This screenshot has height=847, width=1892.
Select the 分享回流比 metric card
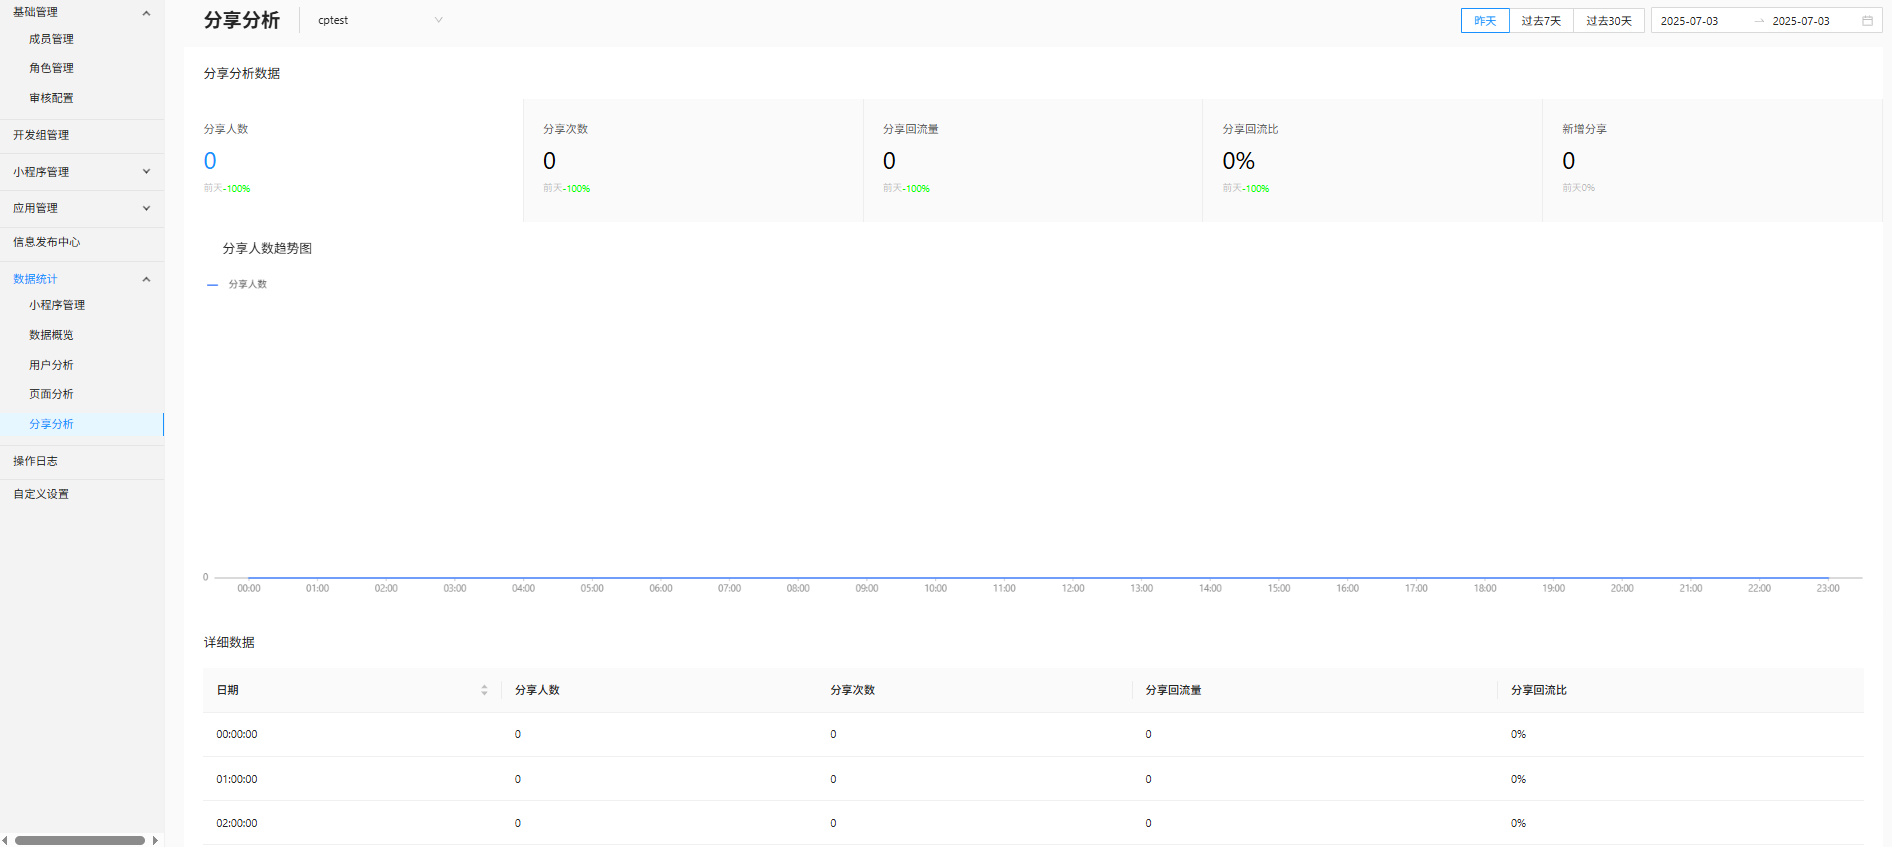point(1372,160)
